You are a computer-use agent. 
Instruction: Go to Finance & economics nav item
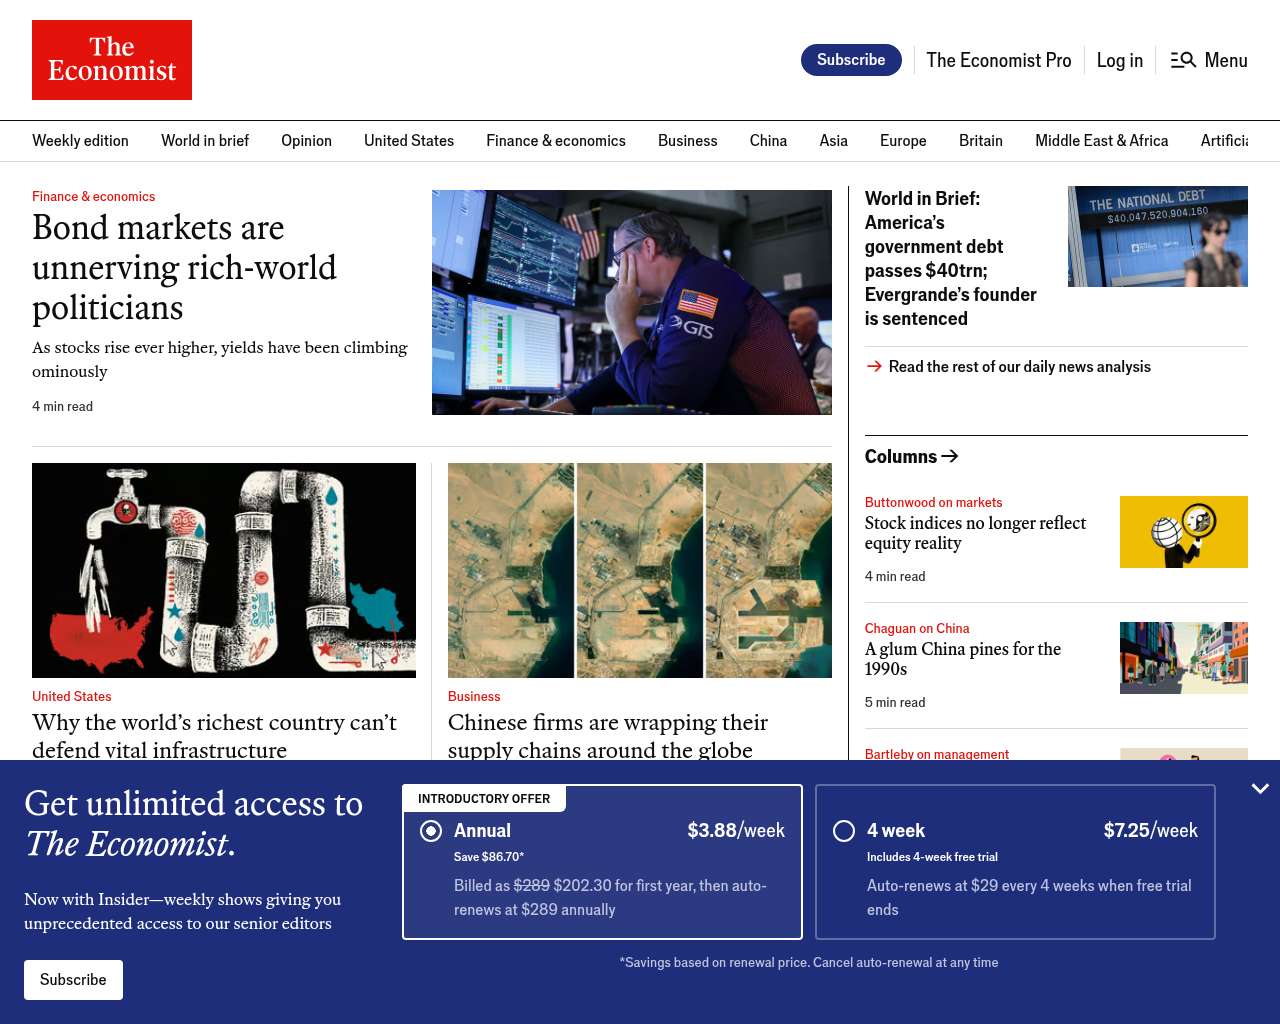[556, 141]
